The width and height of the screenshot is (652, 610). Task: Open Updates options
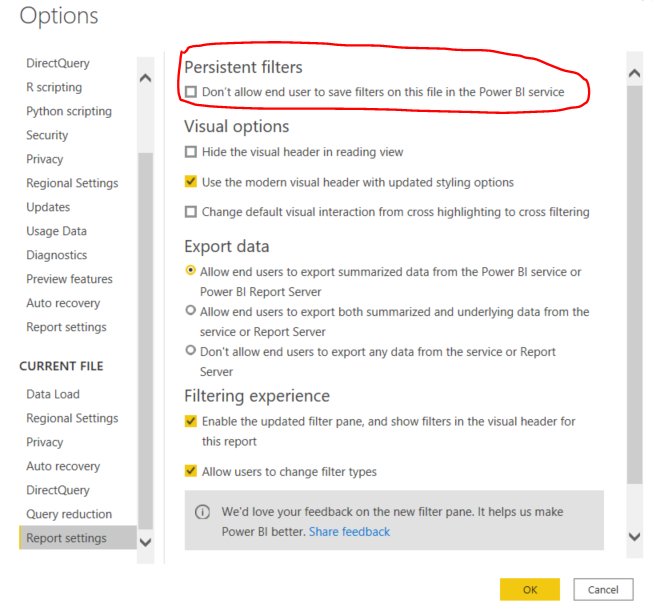(48, 207)
